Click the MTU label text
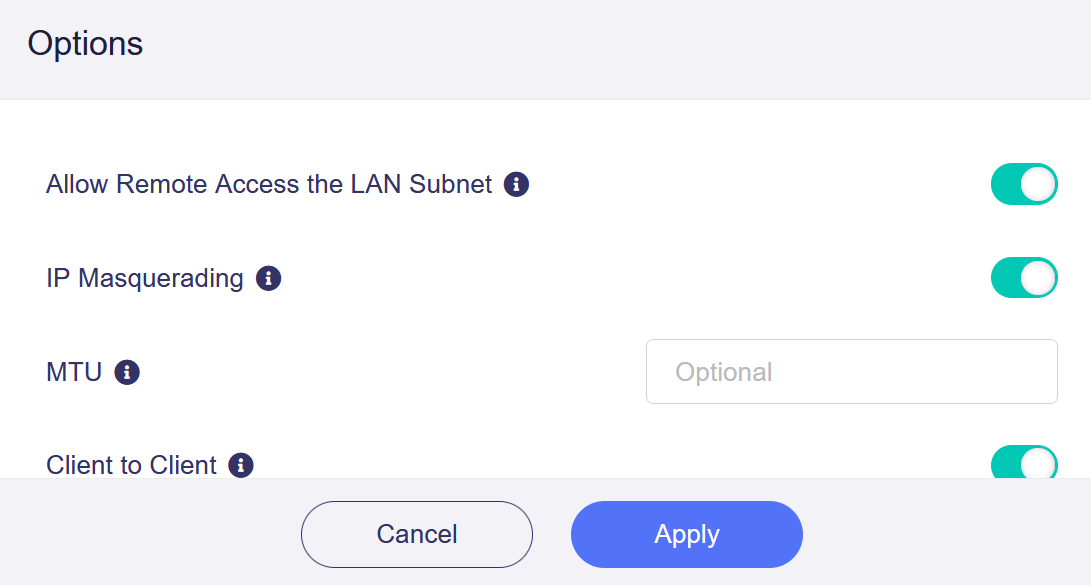Screen dimensions: 1091x585 point(74,372)
